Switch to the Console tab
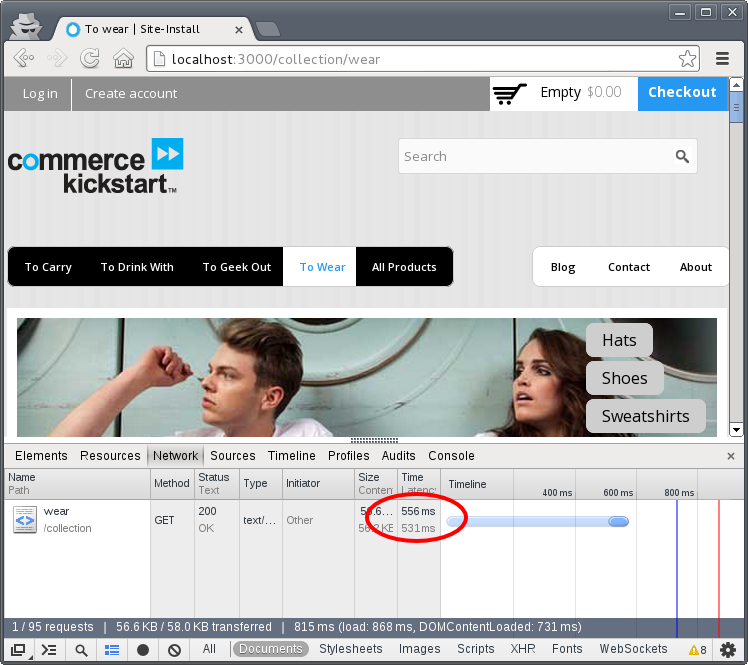The width and height of the screenshot is (748, 665). point(451,456)
